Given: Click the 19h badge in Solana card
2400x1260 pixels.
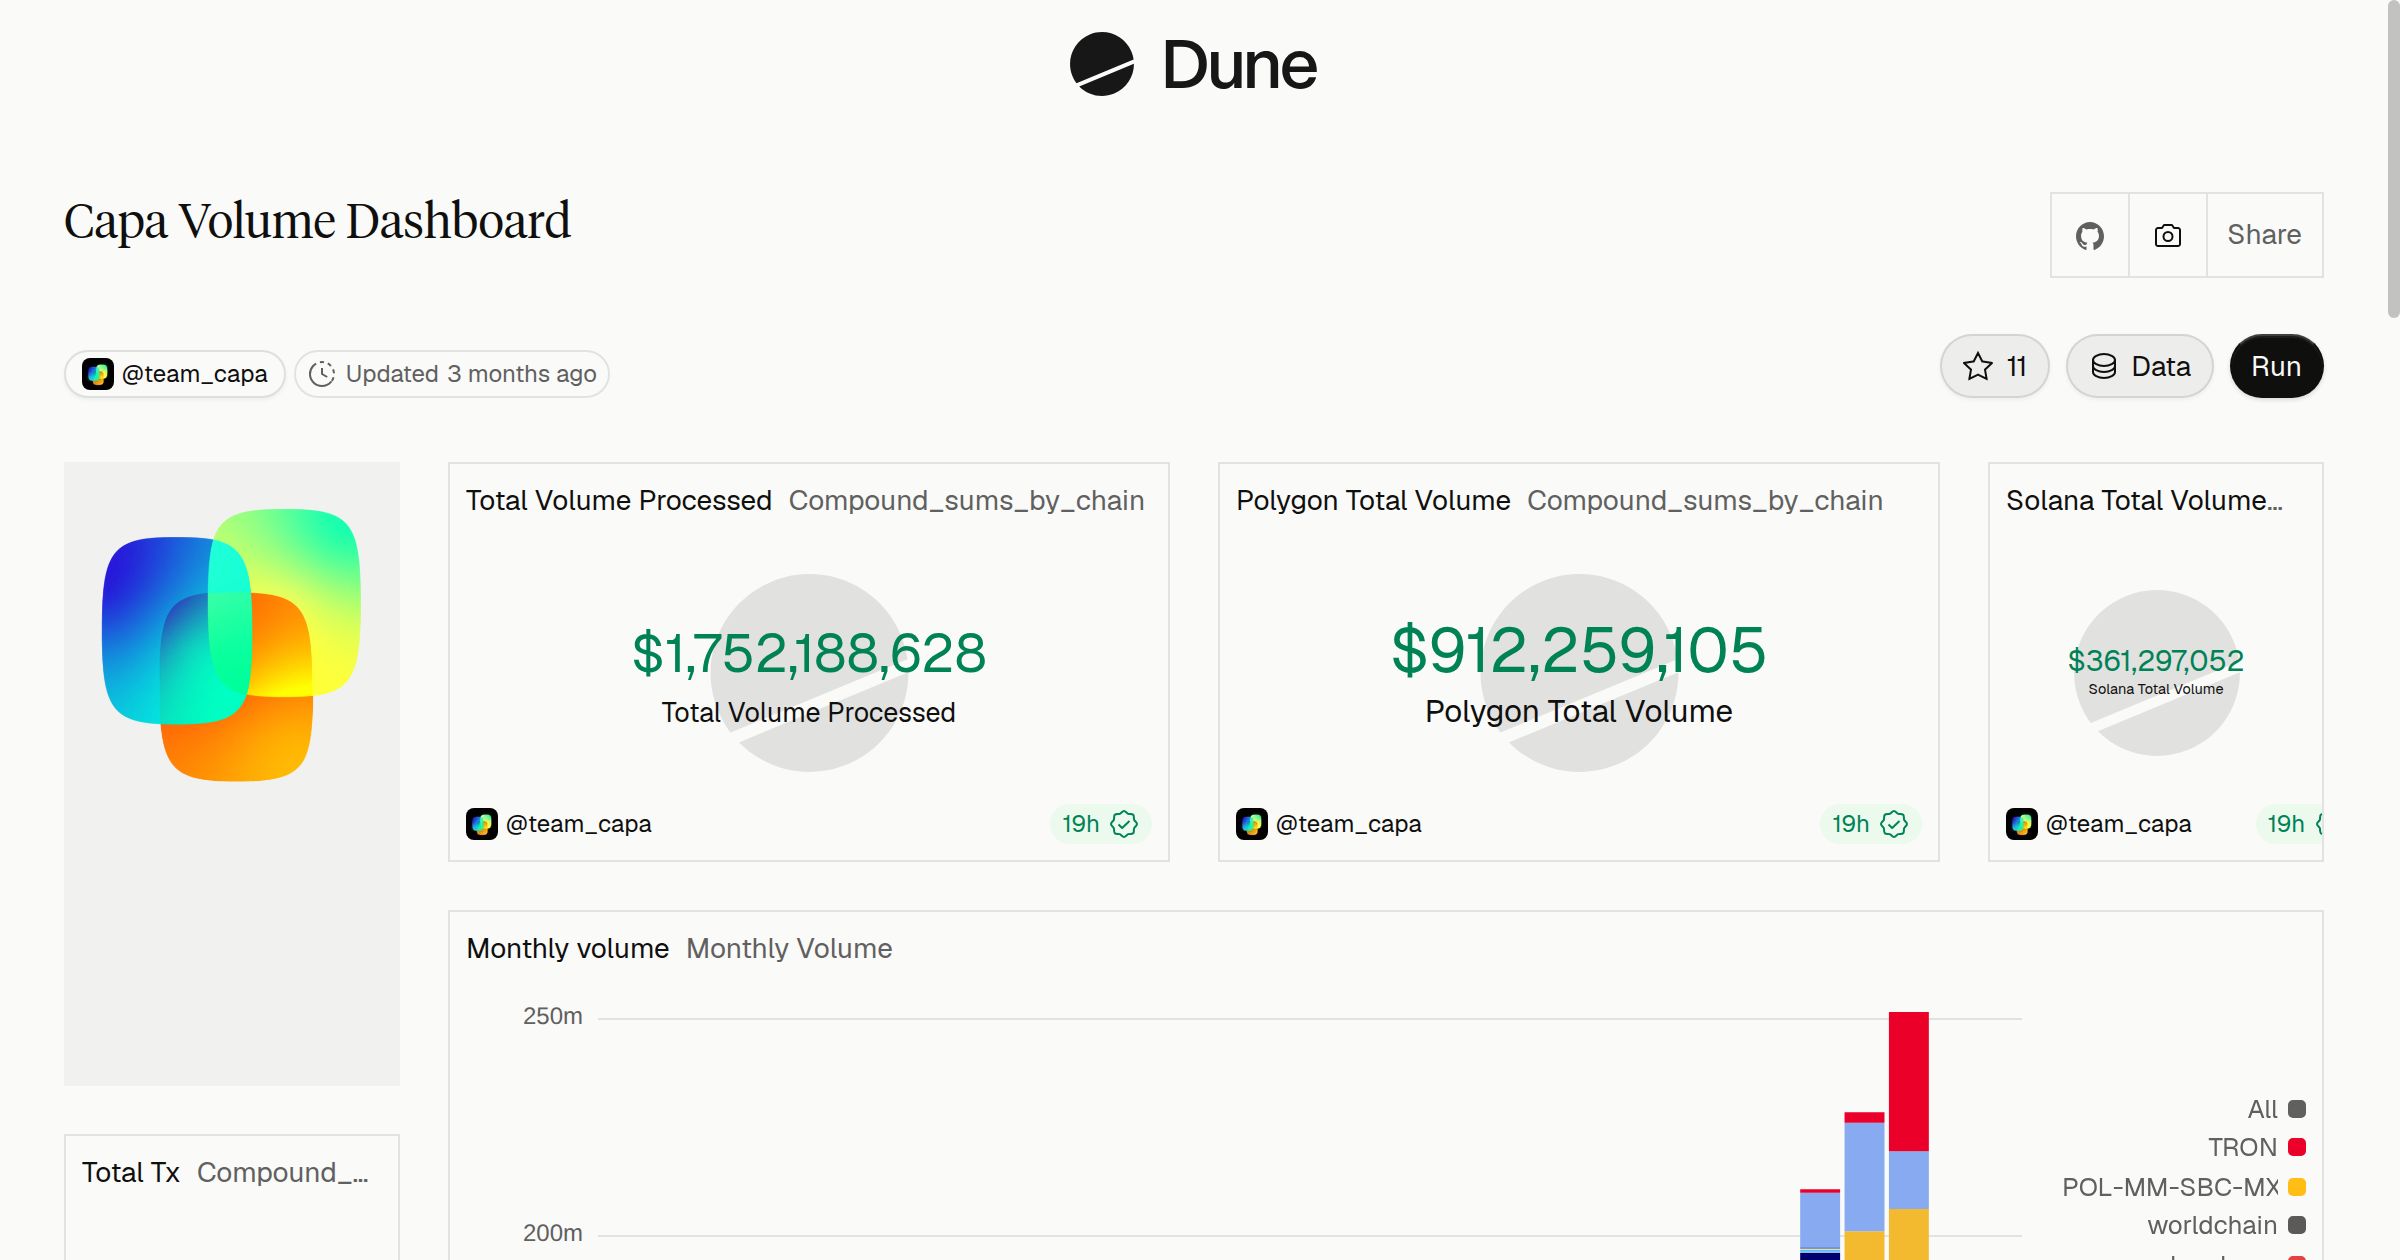Looking at the screenshot, I should [2290, 824].
